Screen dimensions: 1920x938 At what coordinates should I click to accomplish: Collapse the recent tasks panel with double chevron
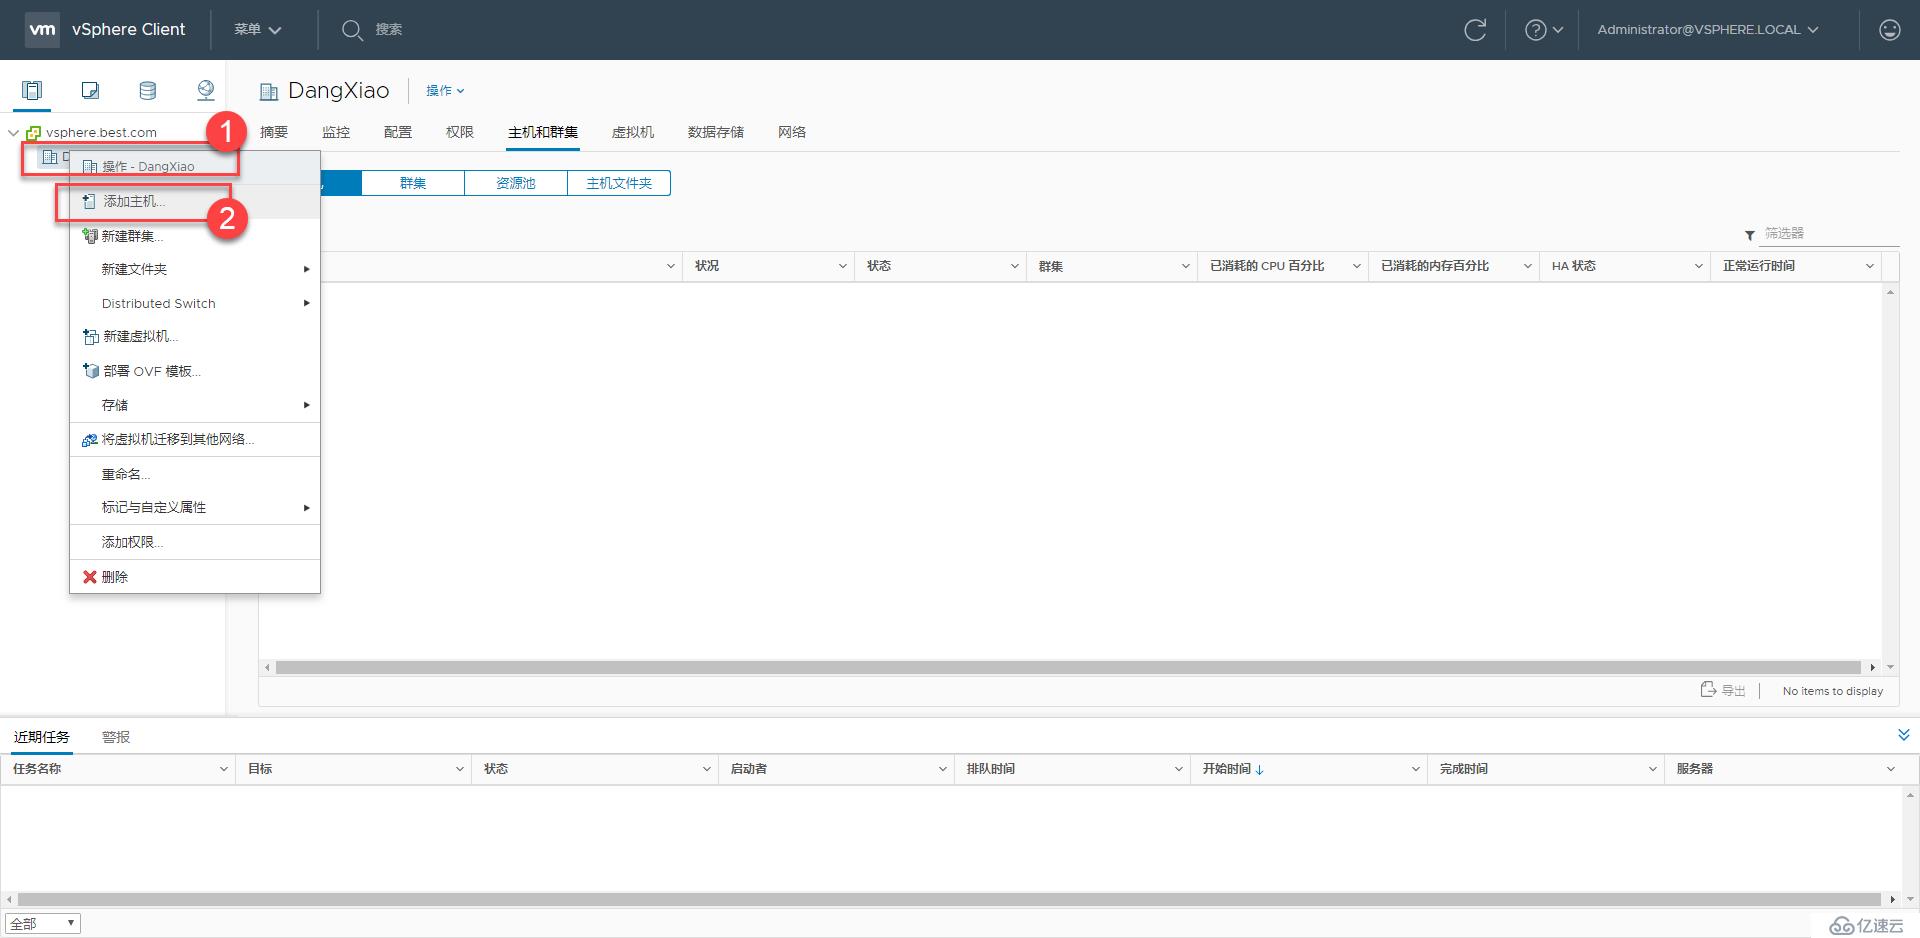[1903, 735]
